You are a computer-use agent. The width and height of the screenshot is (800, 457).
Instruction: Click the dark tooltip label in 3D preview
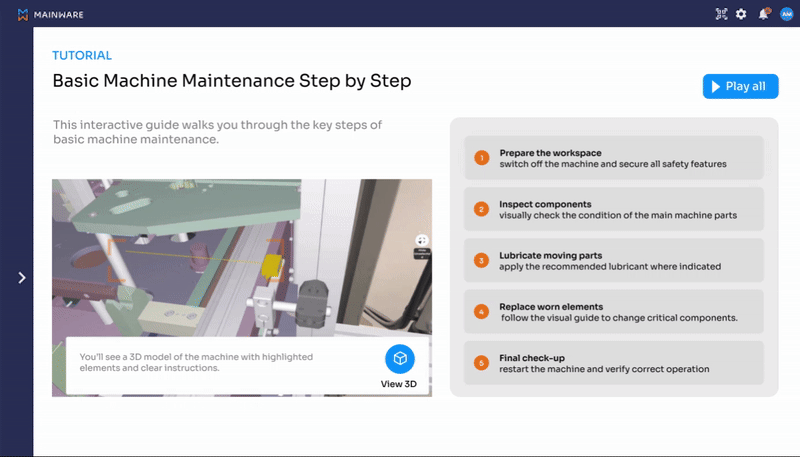[422, 253]
